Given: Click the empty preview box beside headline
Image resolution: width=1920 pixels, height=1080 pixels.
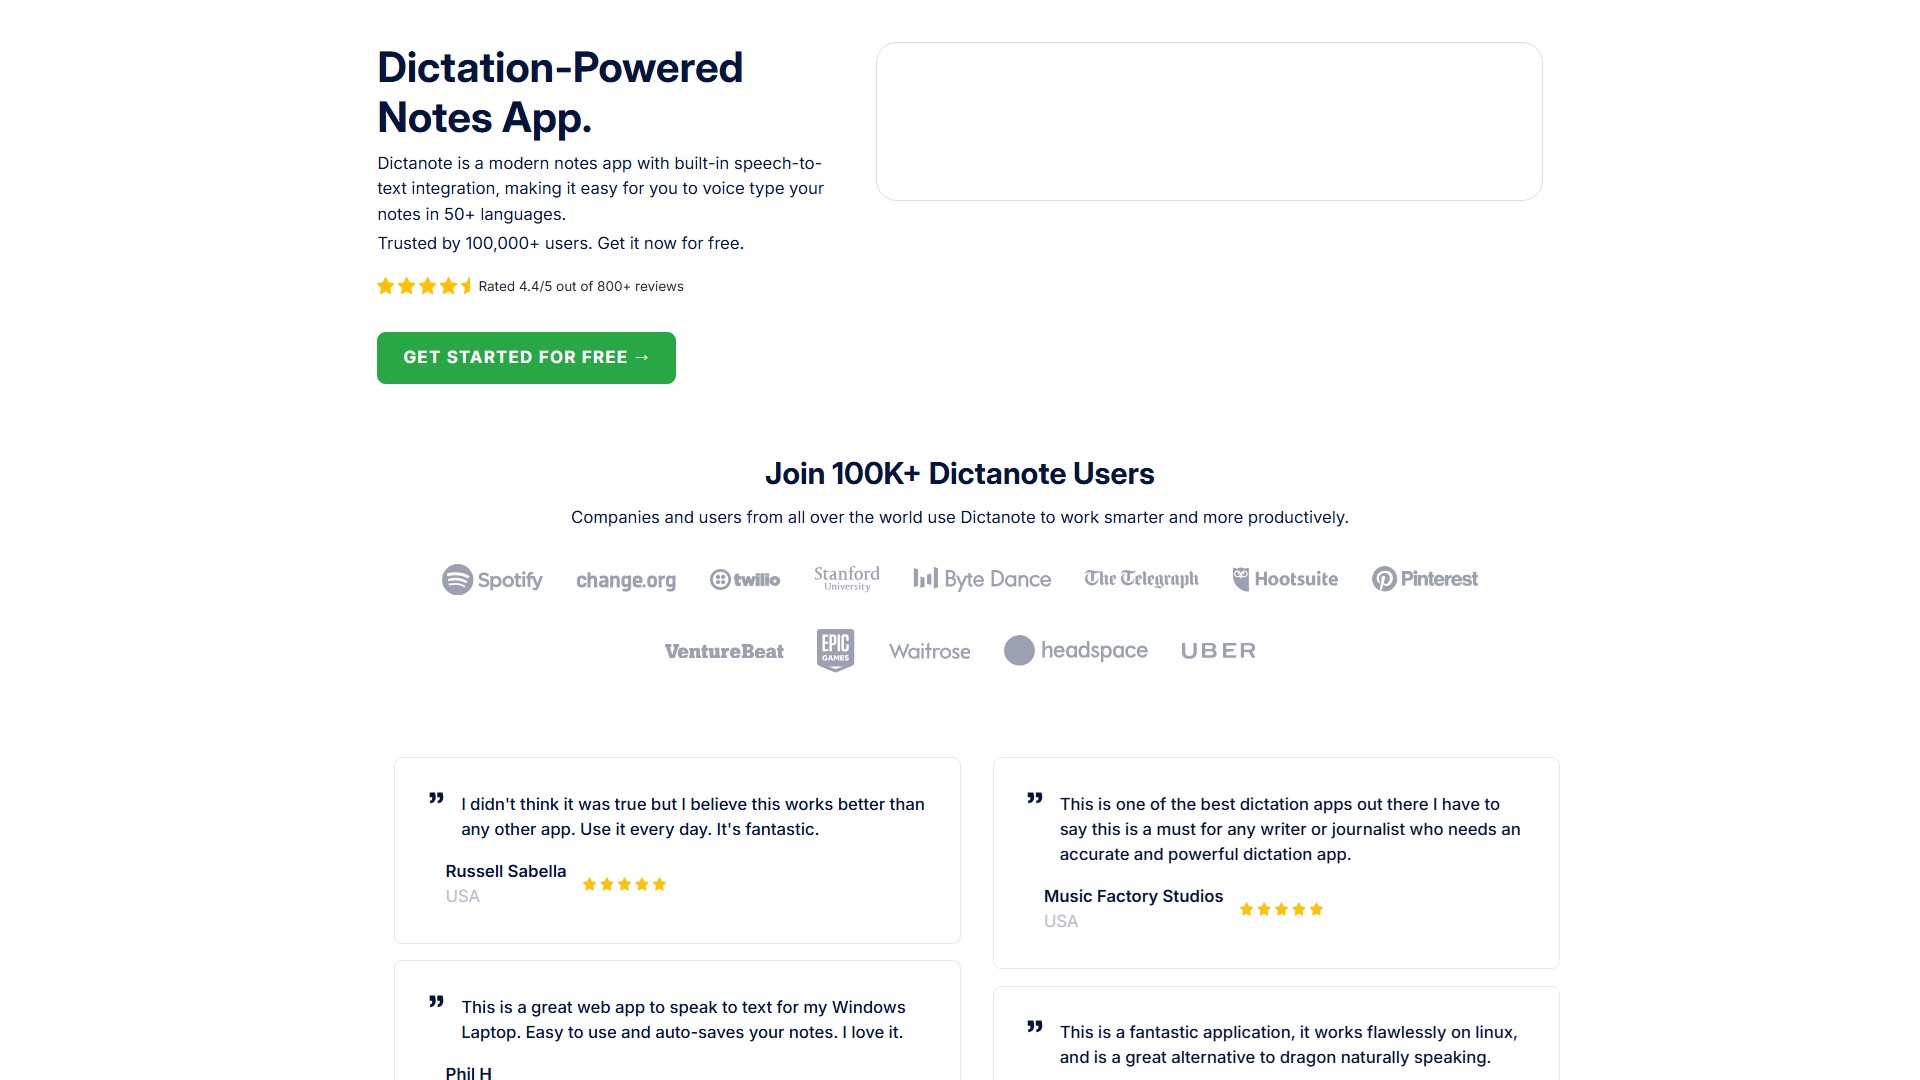Looking at the screenshot, I should [1209, 121].
